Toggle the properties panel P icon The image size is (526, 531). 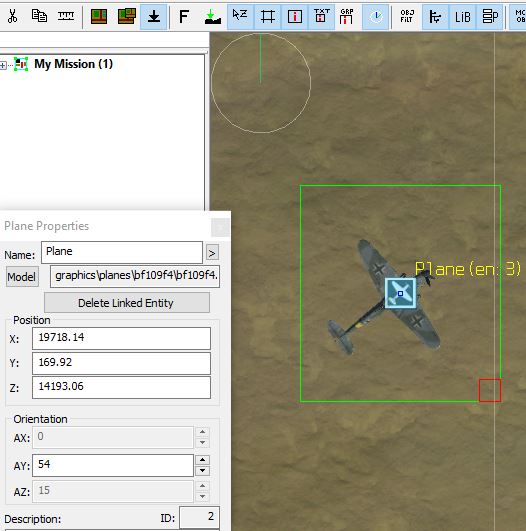[x=490, y=17]
